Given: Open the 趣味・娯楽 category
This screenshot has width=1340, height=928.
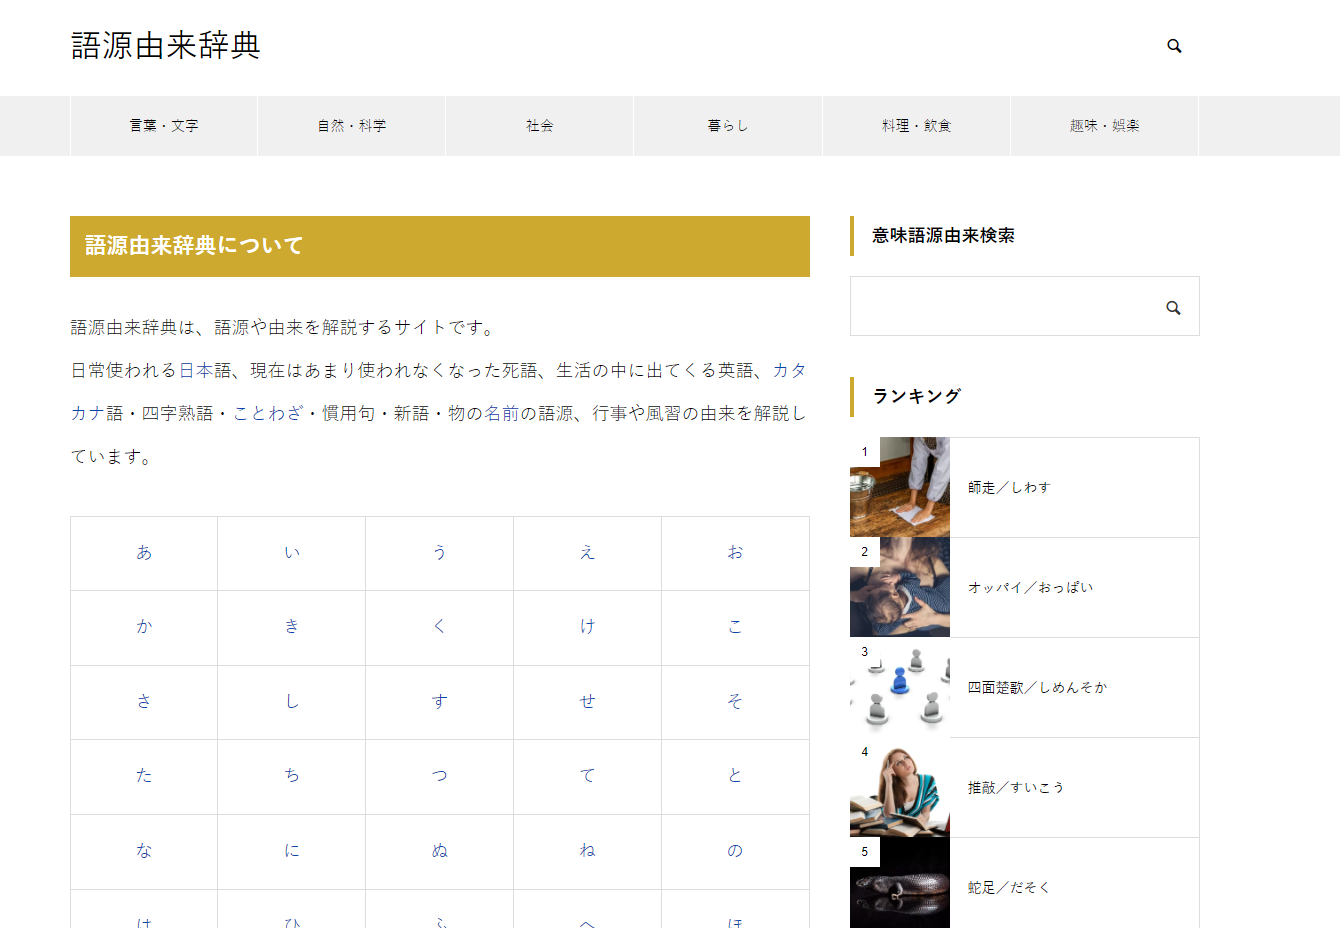Looking at the screenshot, I should tap(1103, 125).
